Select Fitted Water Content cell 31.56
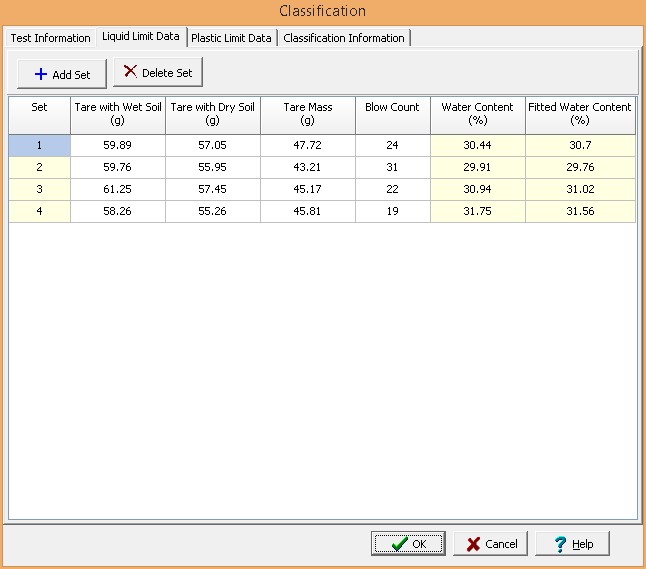 [x=580, y=212]
